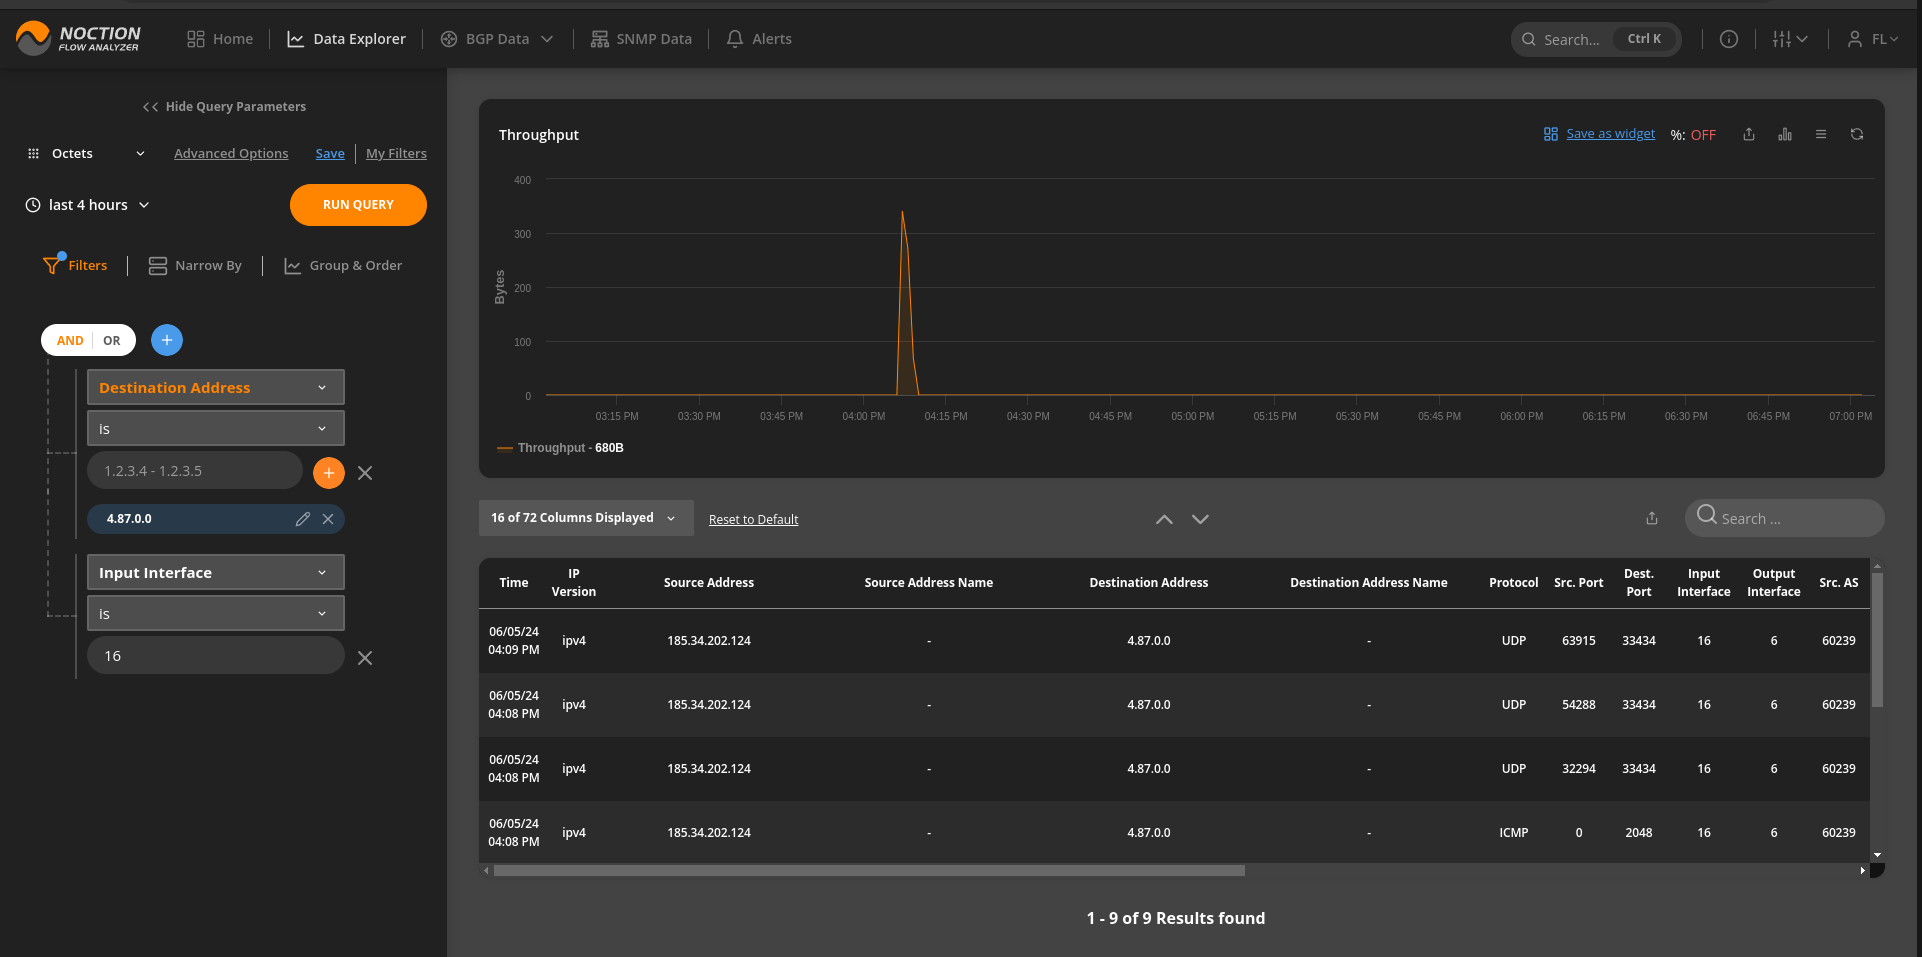Open the SNMP Data tab
Viewport: 1922px width, 957px height.
pyautogui.click(x=641, y=39)
